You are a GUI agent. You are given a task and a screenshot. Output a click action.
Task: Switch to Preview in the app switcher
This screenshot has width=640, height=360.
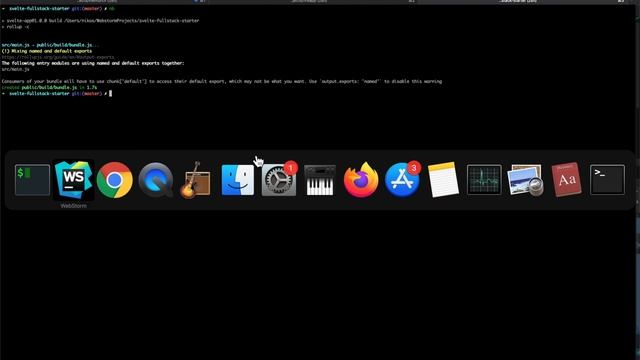[525, 180]
